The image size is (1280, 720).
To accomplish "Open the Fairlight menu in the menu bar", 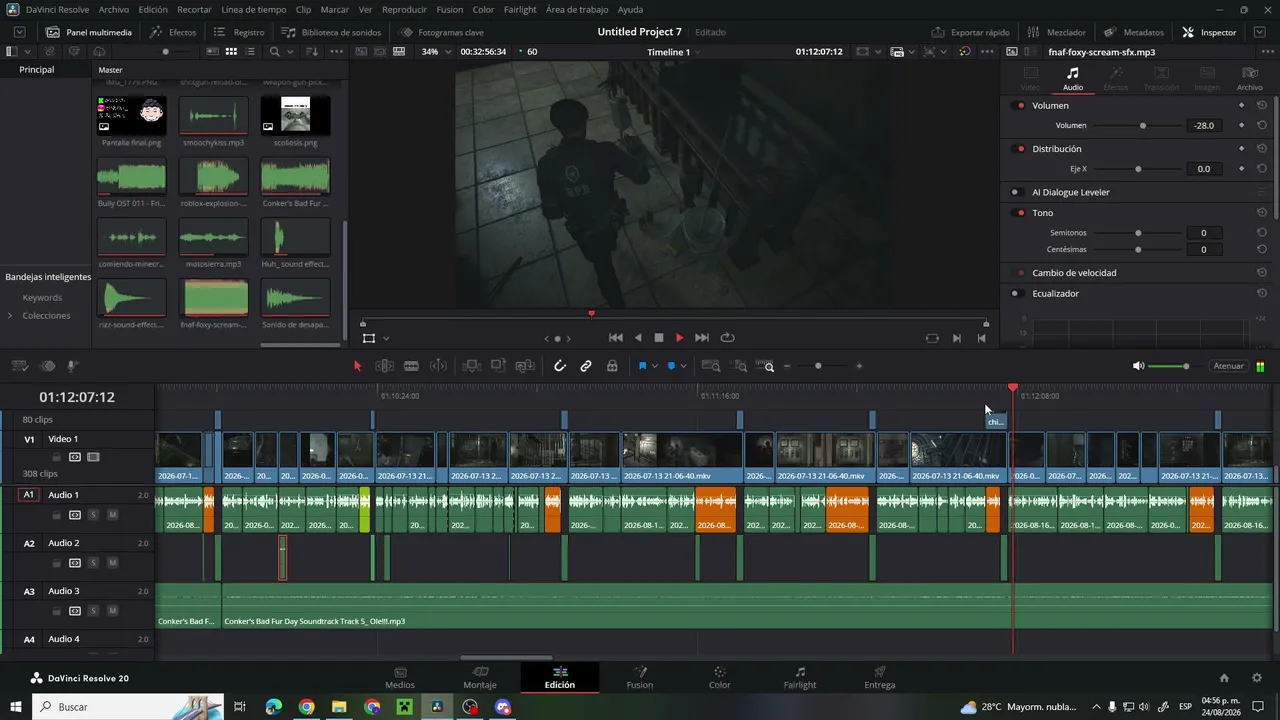I will tap(520, 9).
